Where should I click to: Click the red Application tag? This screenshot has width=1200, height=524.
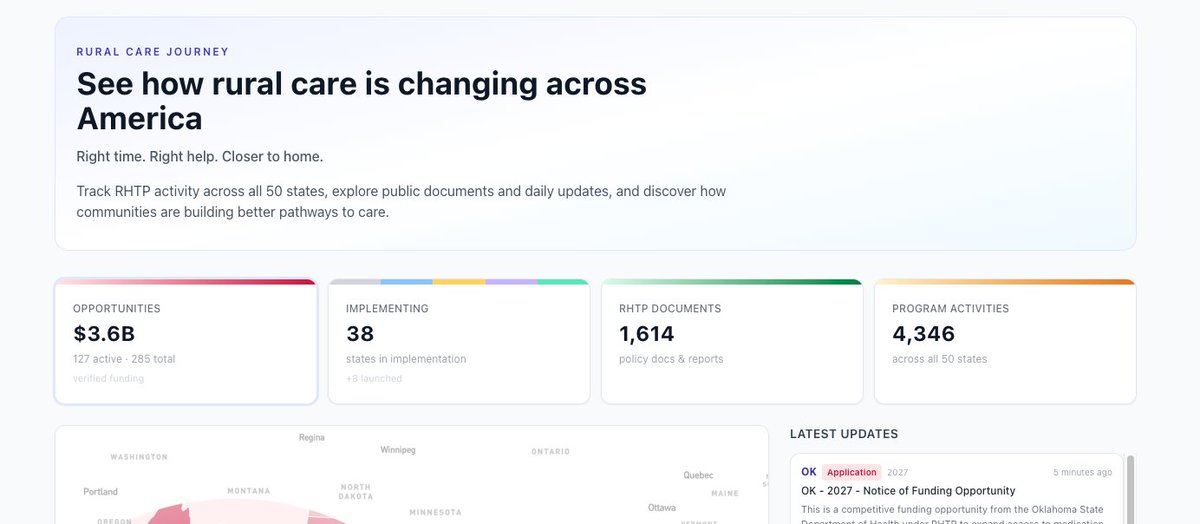pos(852,472)
